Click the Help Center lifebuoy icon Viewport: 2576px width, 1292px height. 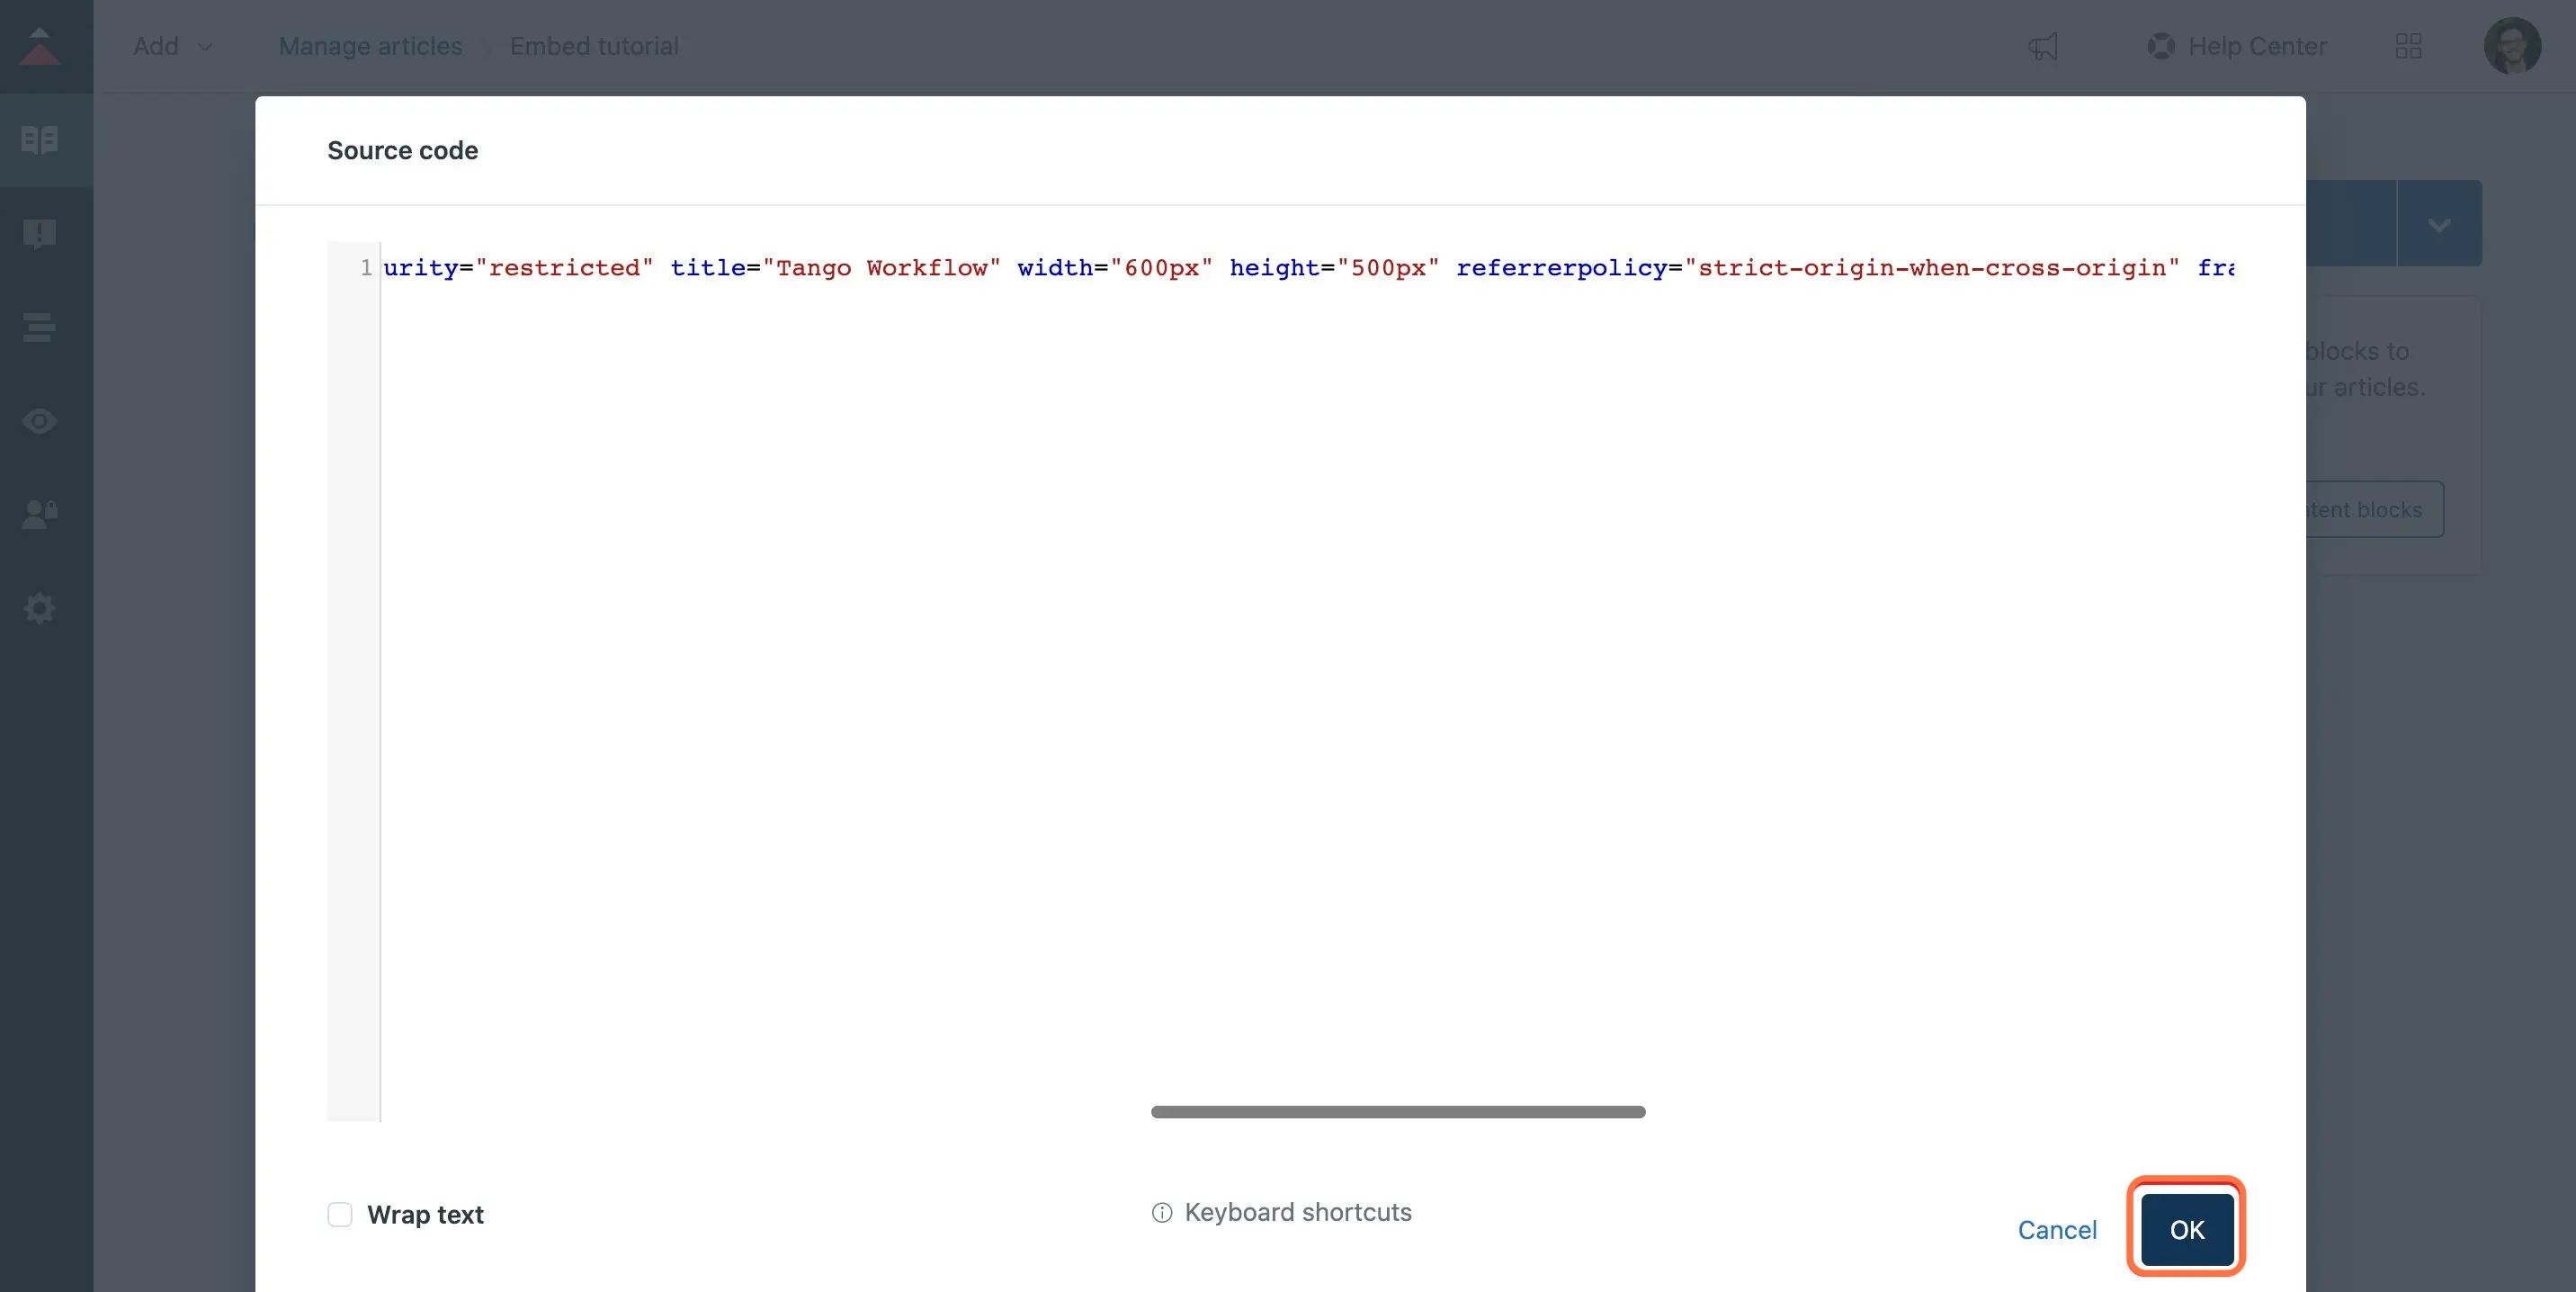[2160, 46]
